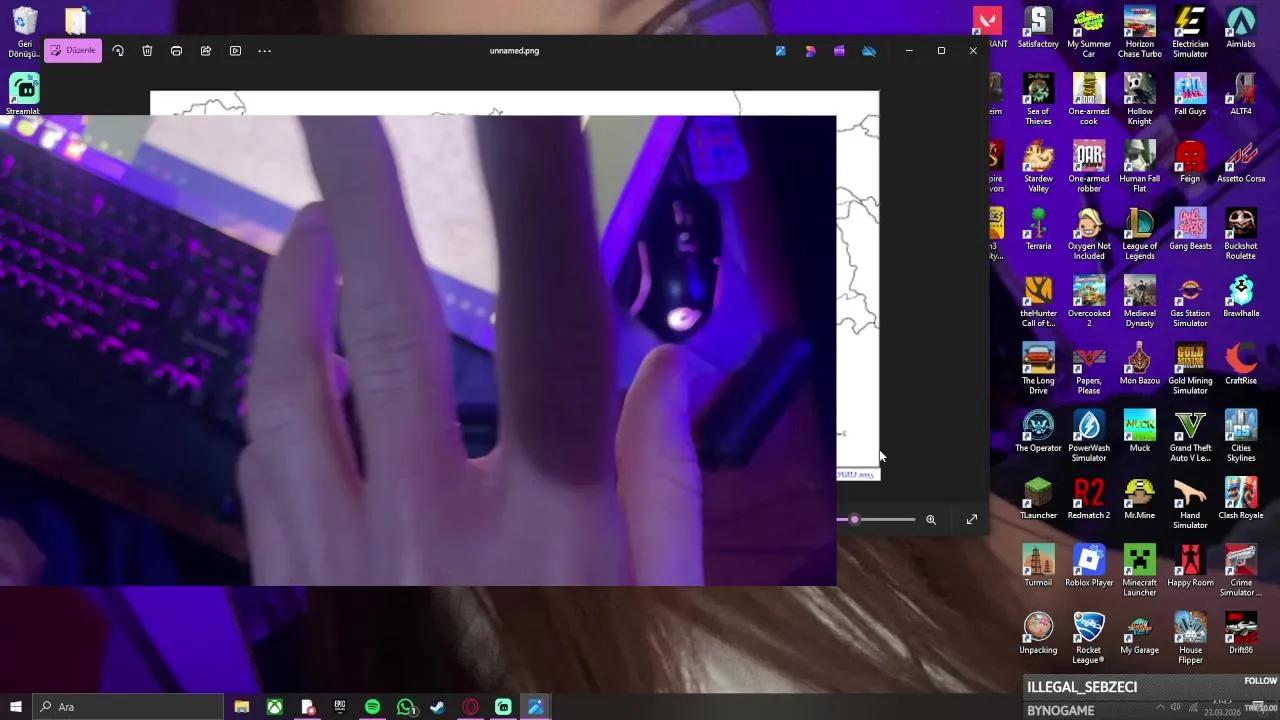Click the unnamed.png file title
This screenshot has width=1280, height=720.
point(514,51)
